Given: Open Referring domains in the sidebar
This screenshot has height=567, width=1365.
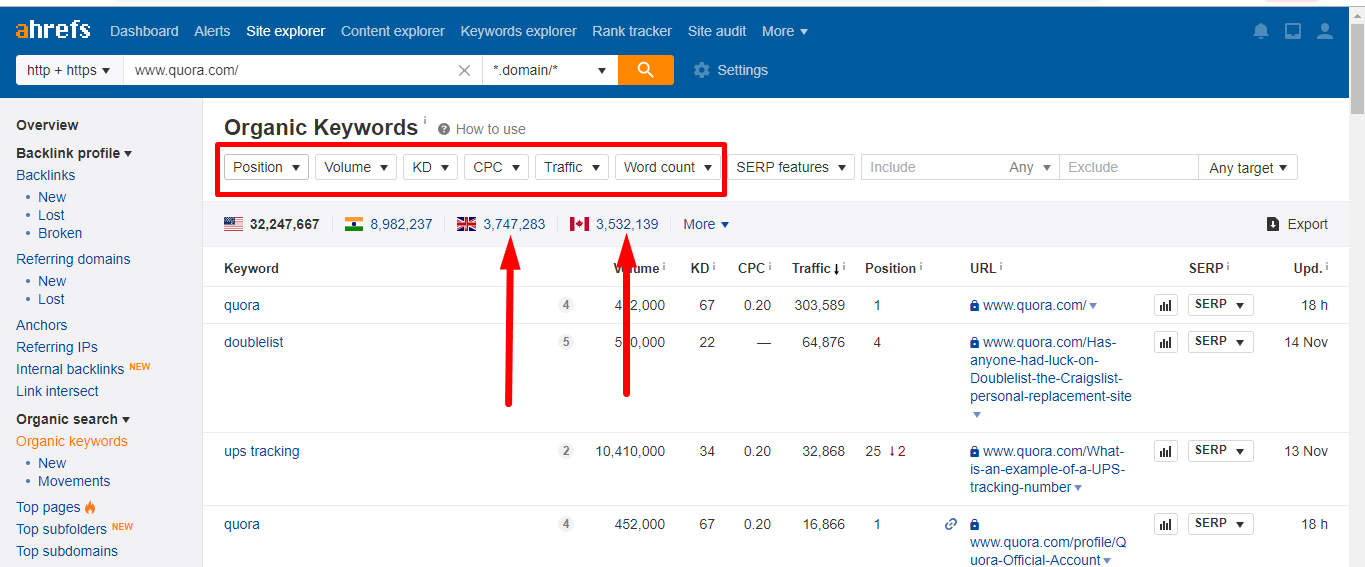Looking at the screenshot, I should (x=73, y=259).
